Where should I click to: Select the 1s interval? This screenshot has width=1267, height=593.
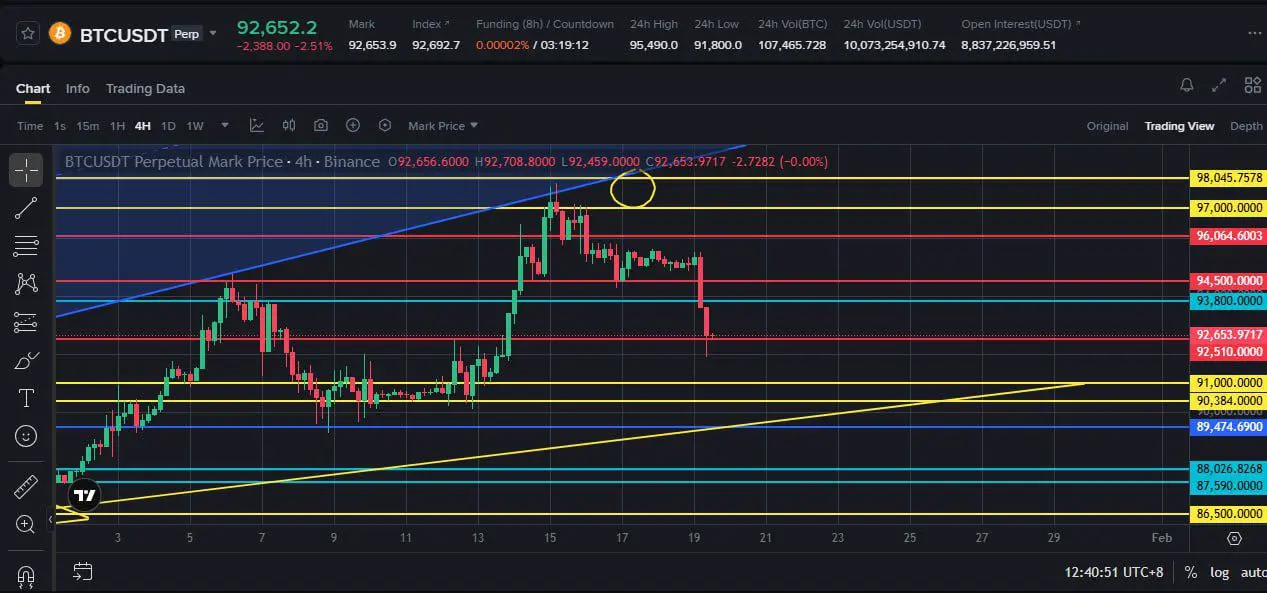point(60,126)
